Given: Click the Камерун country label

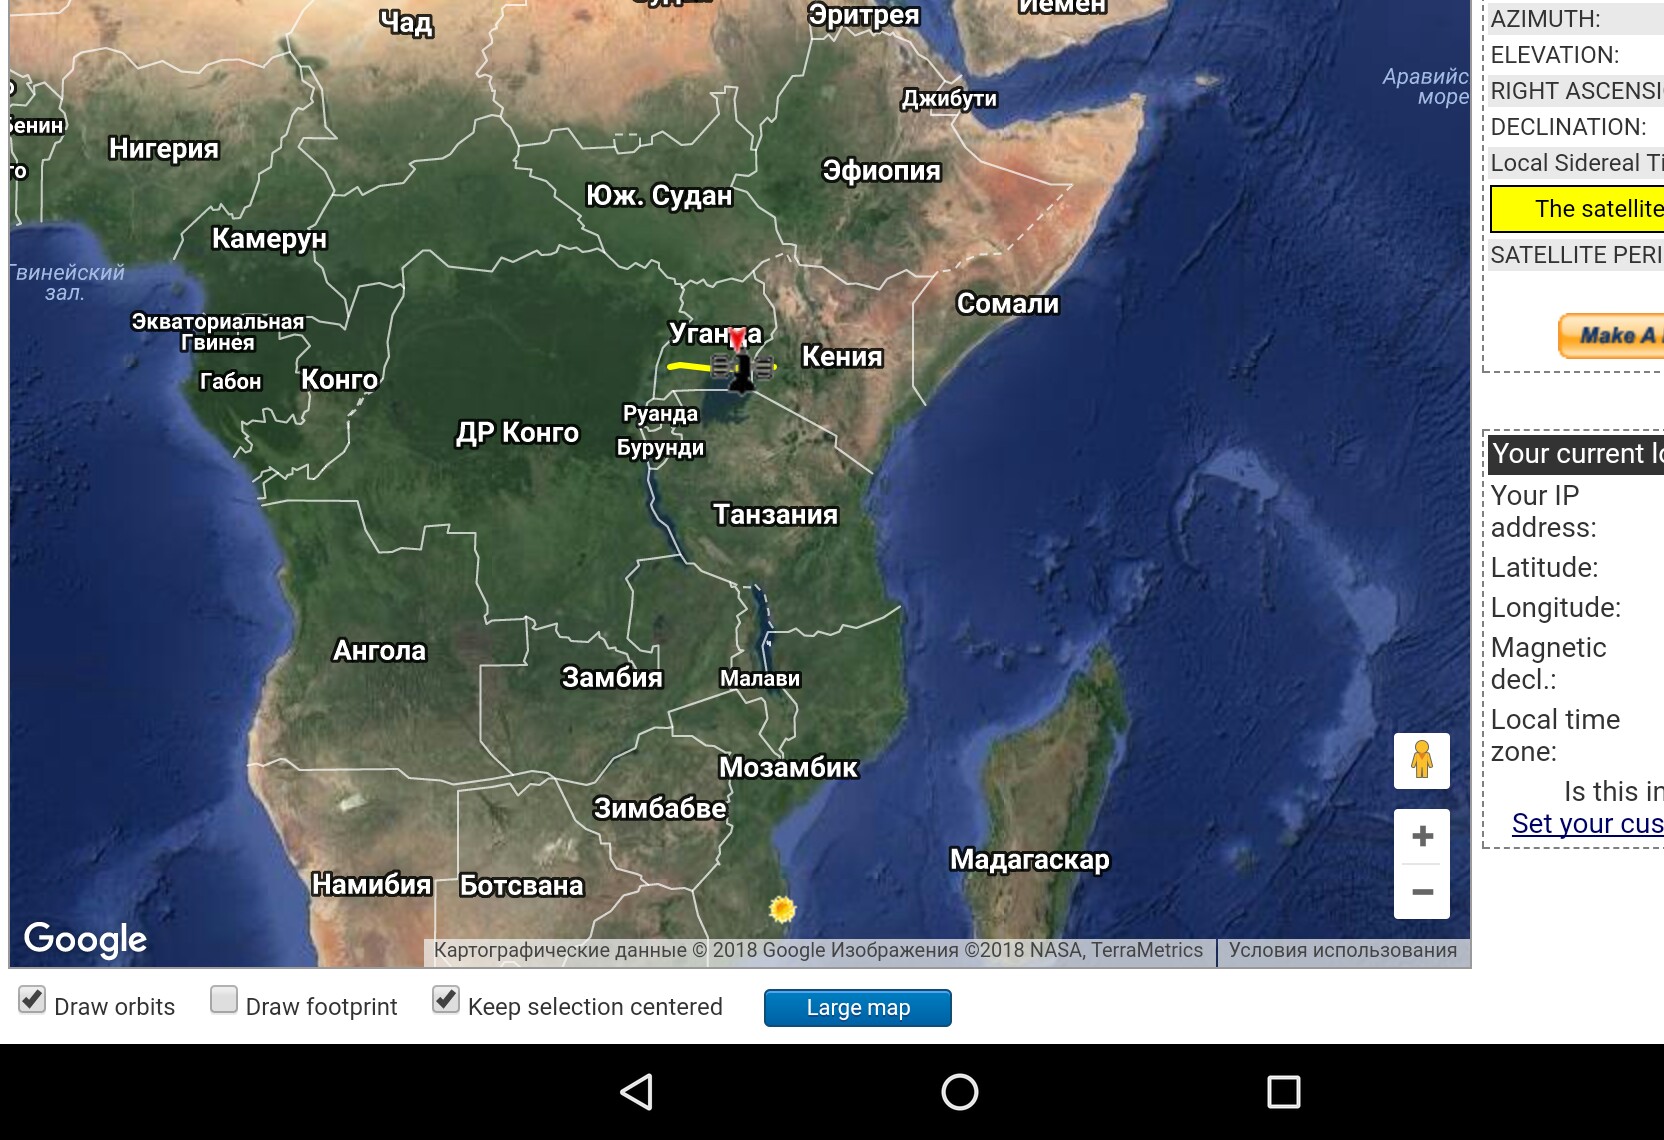Looking at the screenshot, I should coord(269,239).
